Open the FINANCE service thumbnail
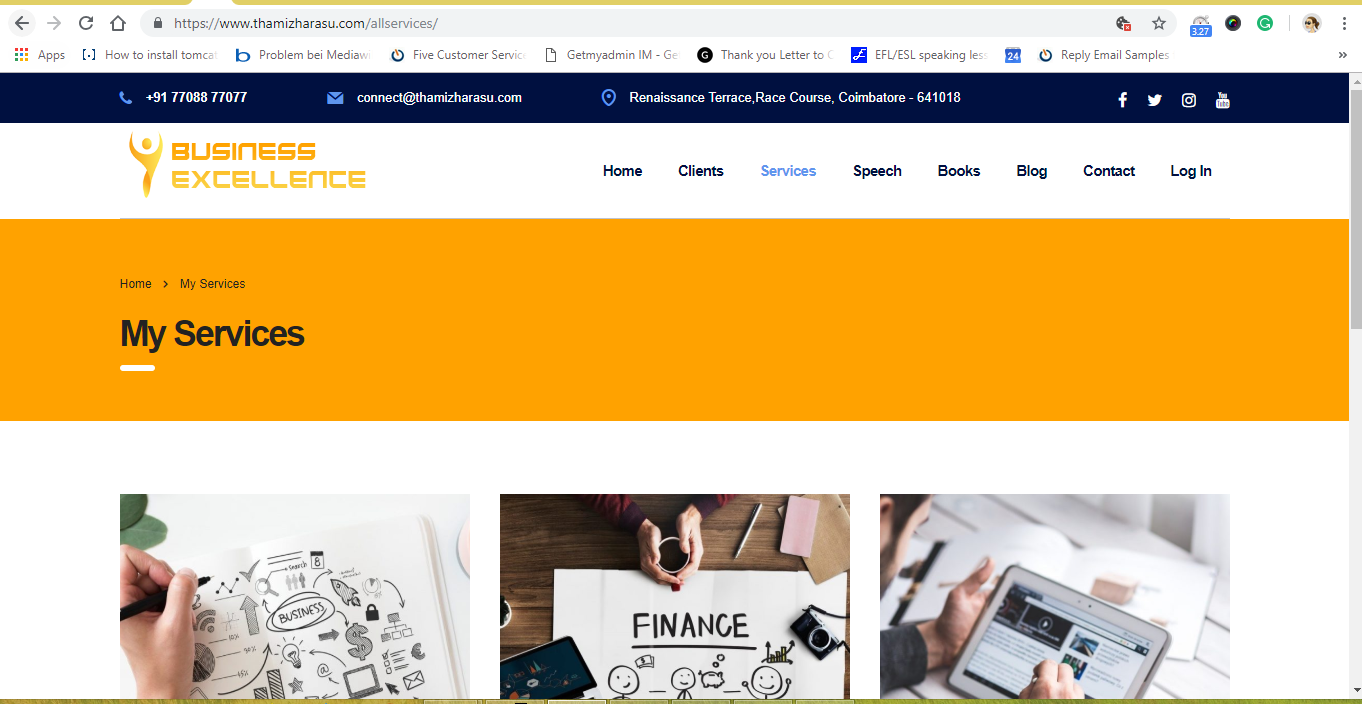 pos(675,596)
